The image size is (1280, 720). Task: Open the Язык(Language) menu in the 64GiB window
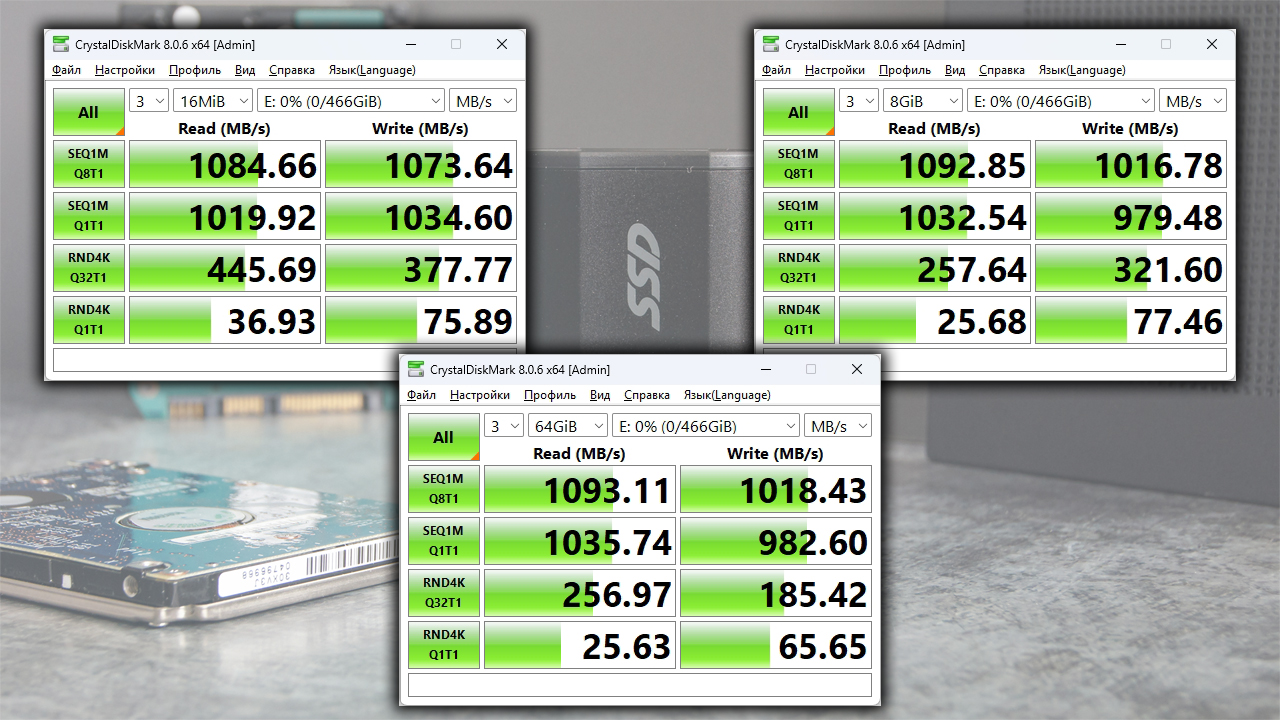pos(727,395)
